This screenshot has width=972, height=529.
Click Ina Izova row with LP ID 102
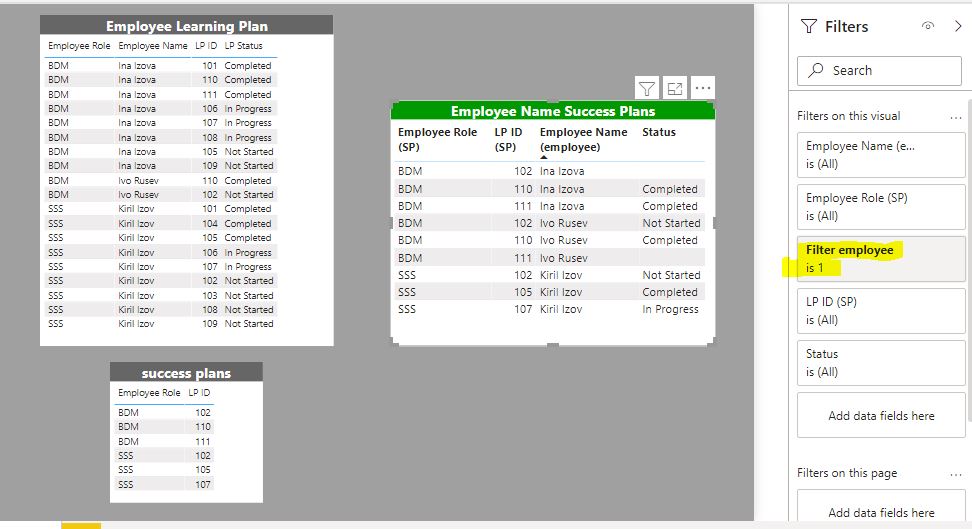pos(550,171)
